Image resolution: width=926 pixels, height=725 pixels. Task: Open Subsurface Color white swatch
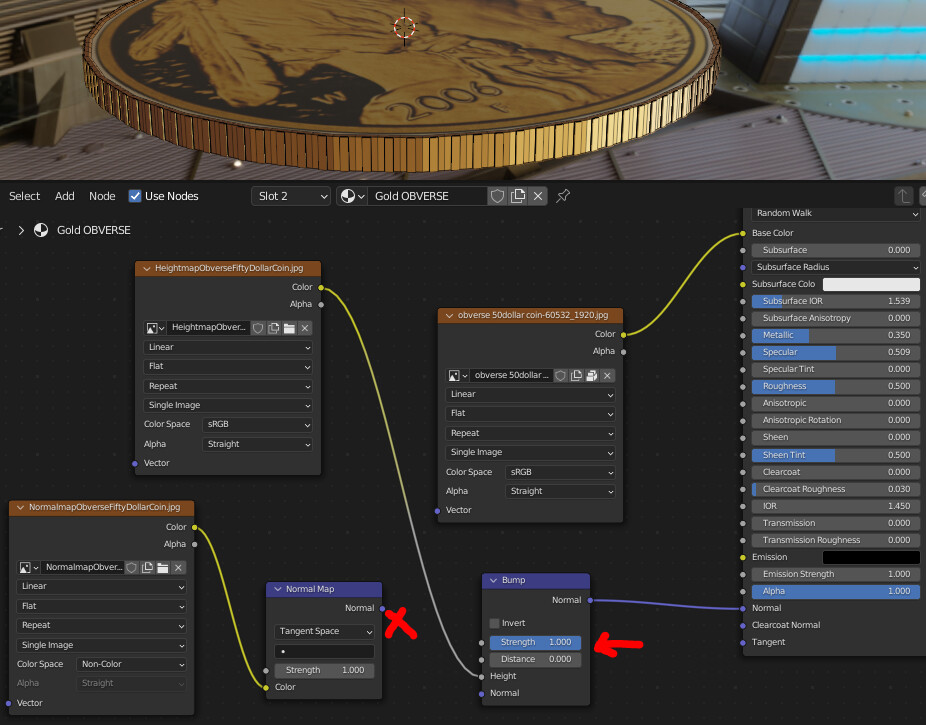point(871,284)
